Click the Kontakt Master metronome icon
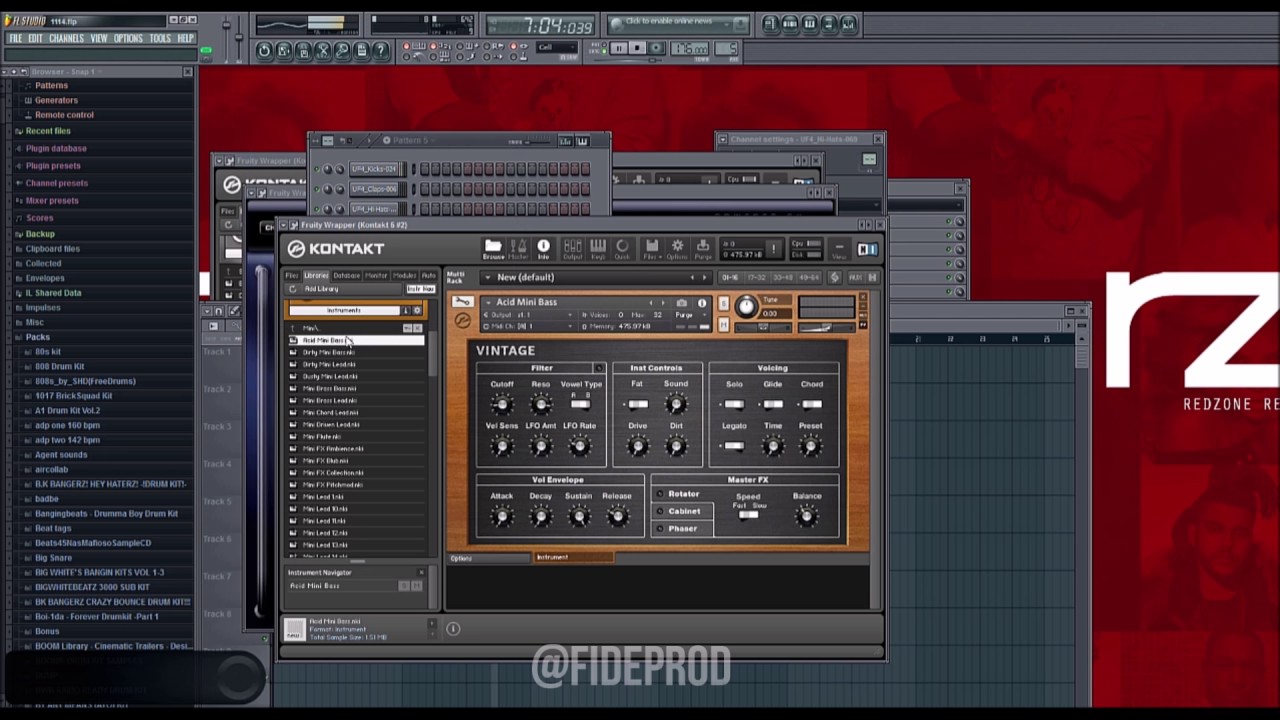The image size is (1280, 720). click(x=518, y=247)
